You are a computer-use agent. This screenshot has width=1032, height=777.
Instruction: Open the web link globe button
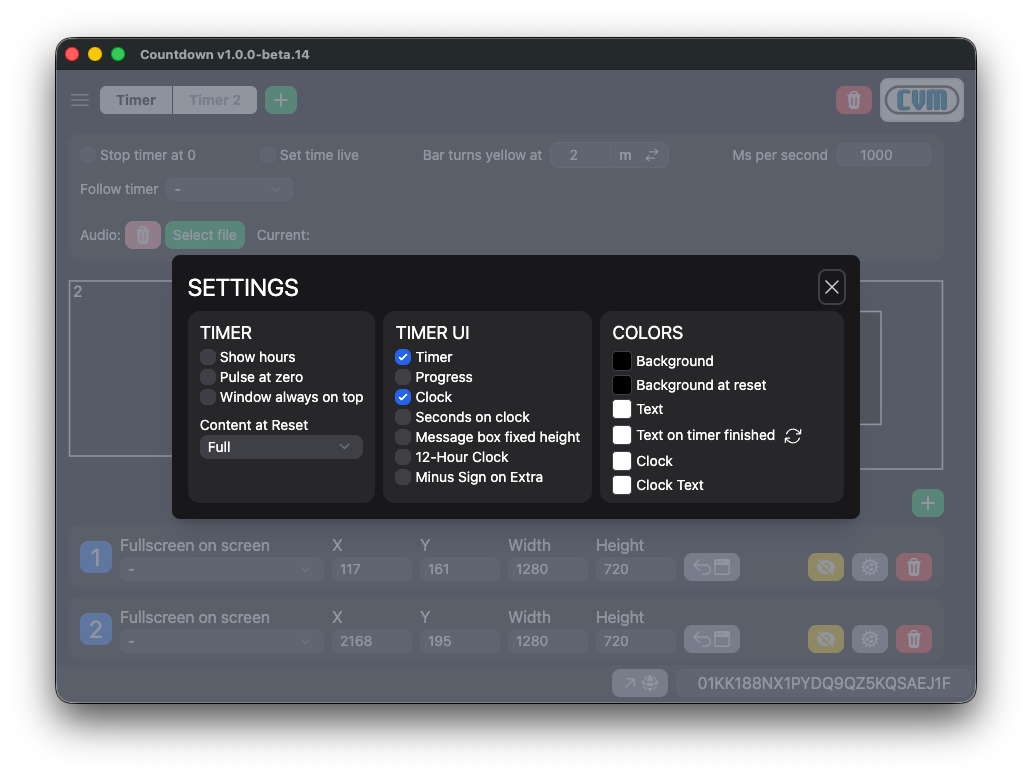tap(640, 683)
